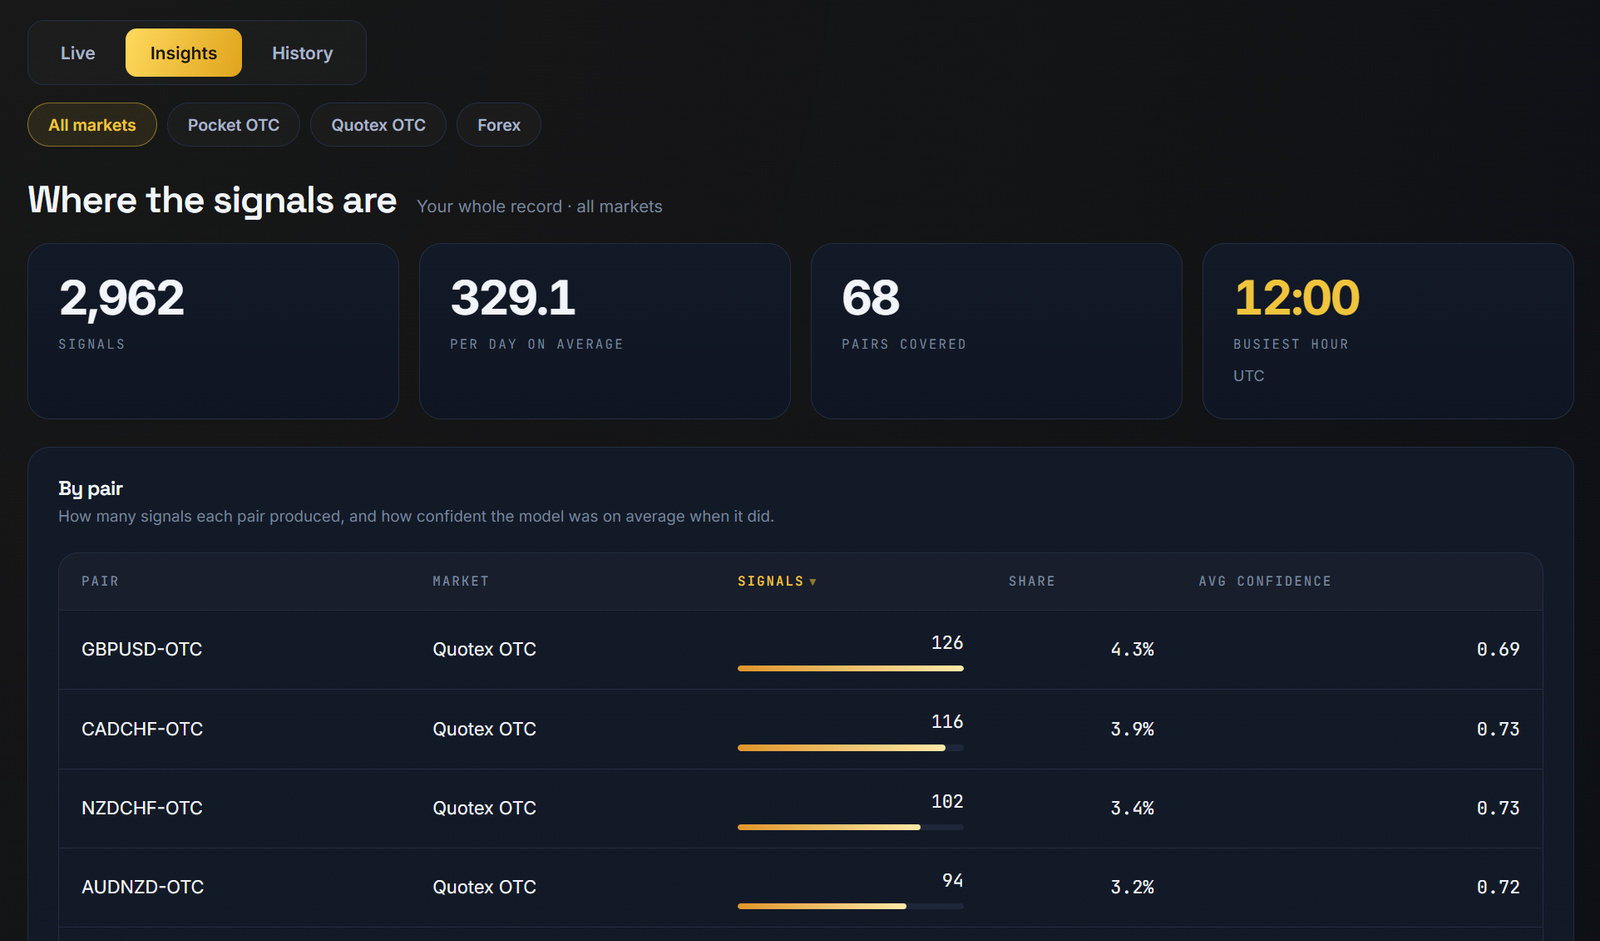Image resolution: width=1600 pixels, height=941 pixels.
Task: Click NZDCHF-OTC signal bar
Action: point(851,827)
